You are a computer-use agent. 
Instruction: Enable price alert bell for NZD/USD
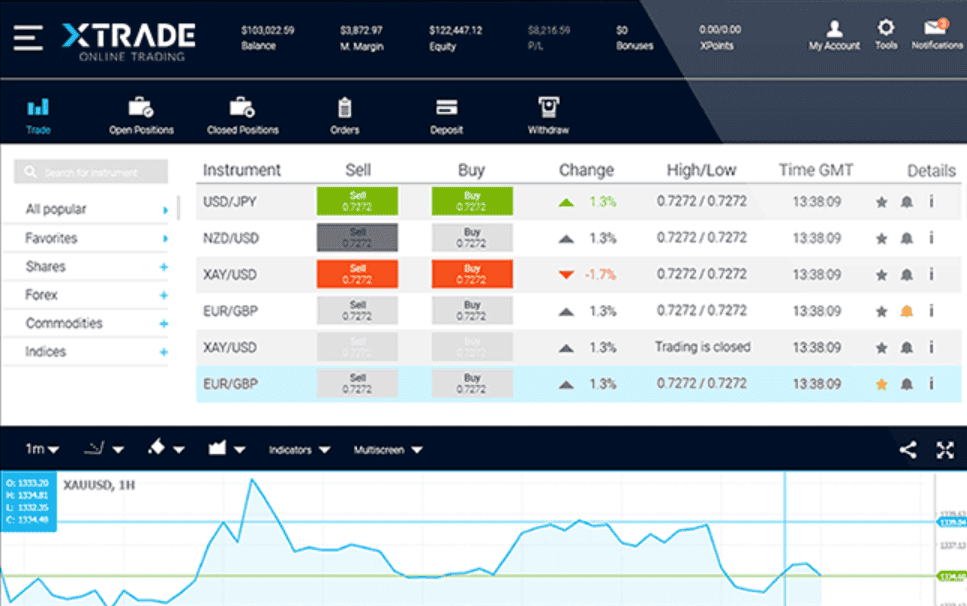pos(905,238)
